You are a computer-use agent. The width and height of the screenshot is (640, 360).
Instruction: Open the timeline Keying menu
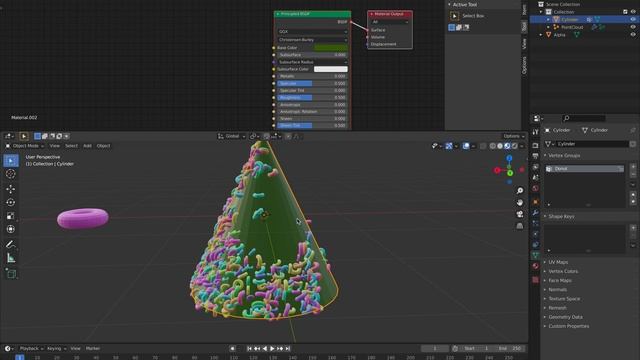point(56,349)
